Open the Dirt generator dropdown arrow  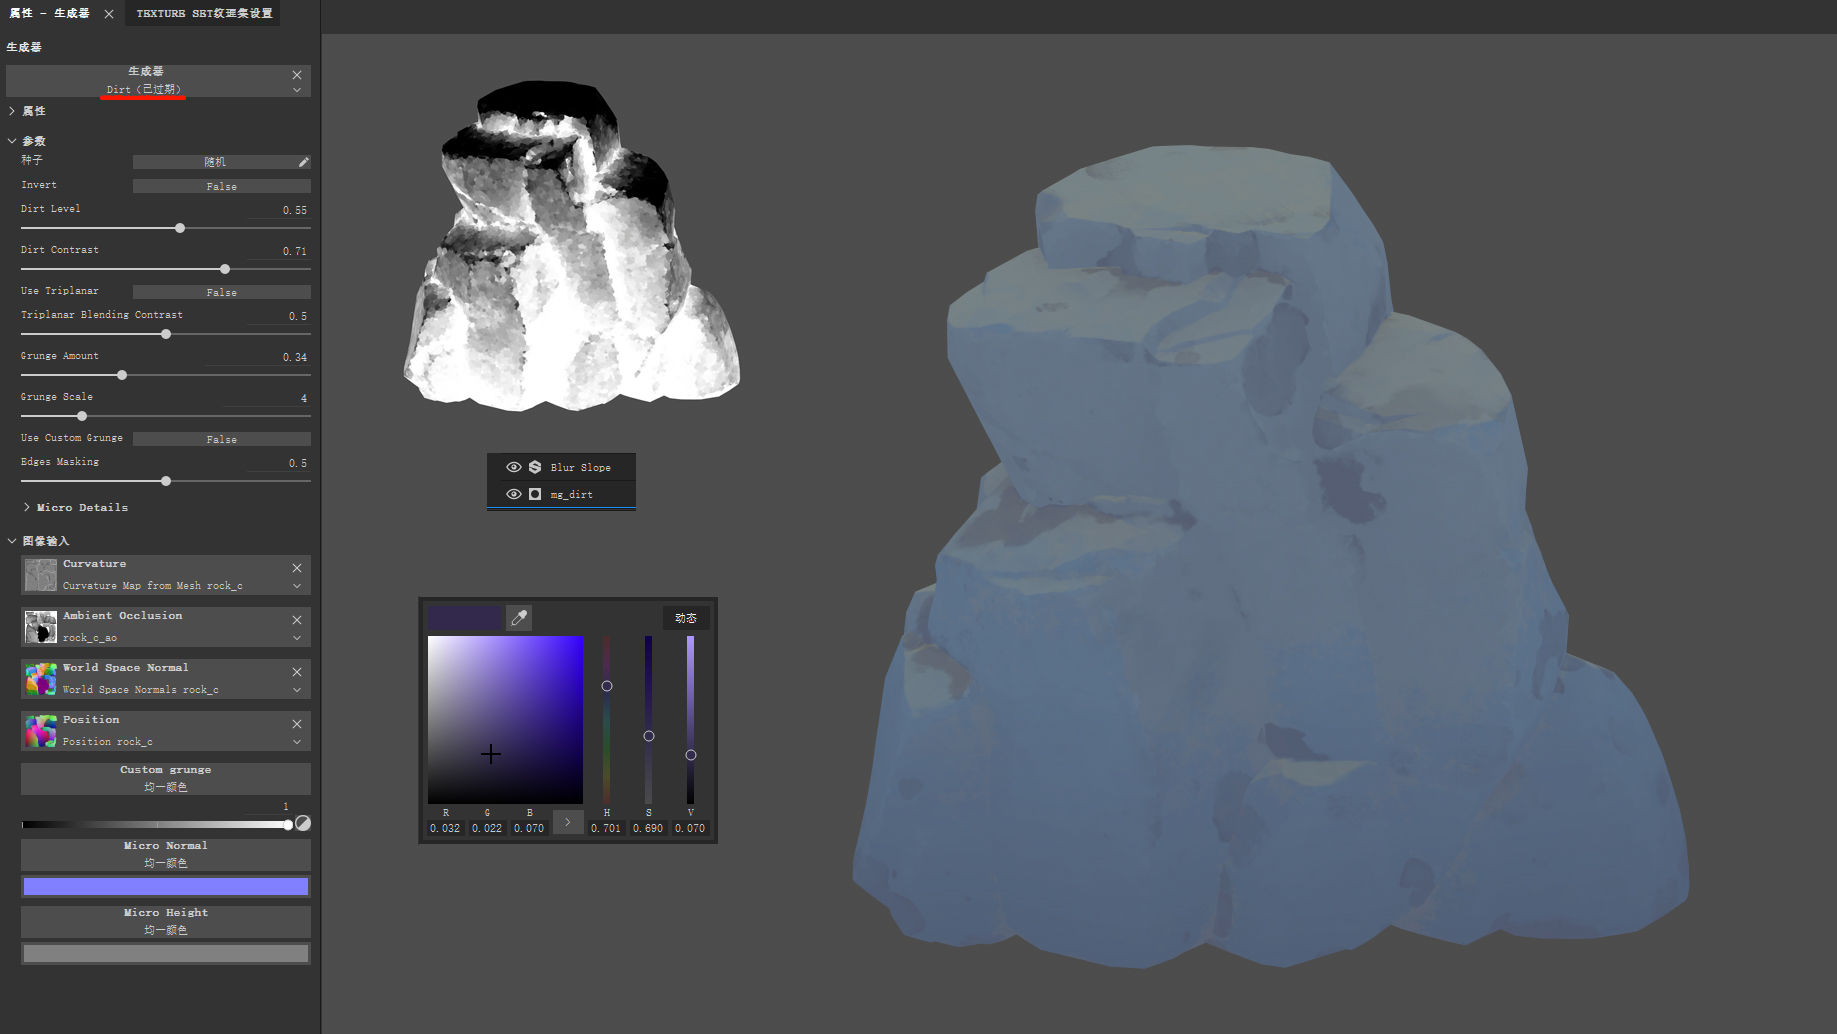tap(297, 90)
